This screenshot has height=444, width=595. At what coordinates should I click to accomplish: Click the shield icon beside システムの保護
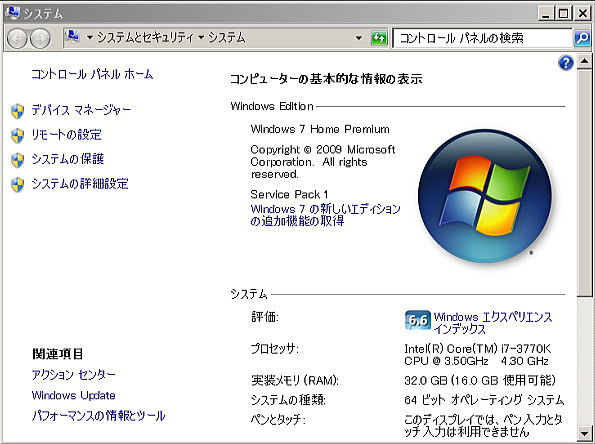pyautogui.click(x=17, y=160)
